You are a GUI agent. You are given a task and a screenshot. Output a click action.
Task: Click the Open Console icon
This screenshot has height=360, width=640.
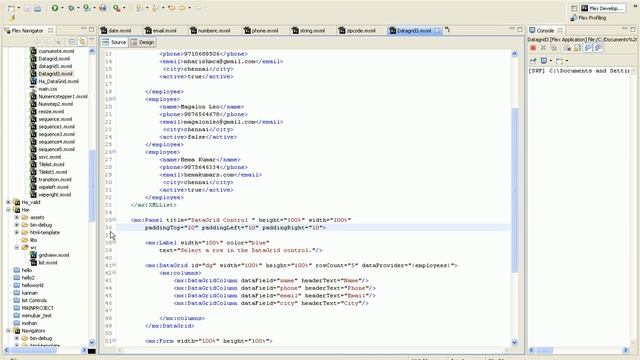[x=559, y=61]
